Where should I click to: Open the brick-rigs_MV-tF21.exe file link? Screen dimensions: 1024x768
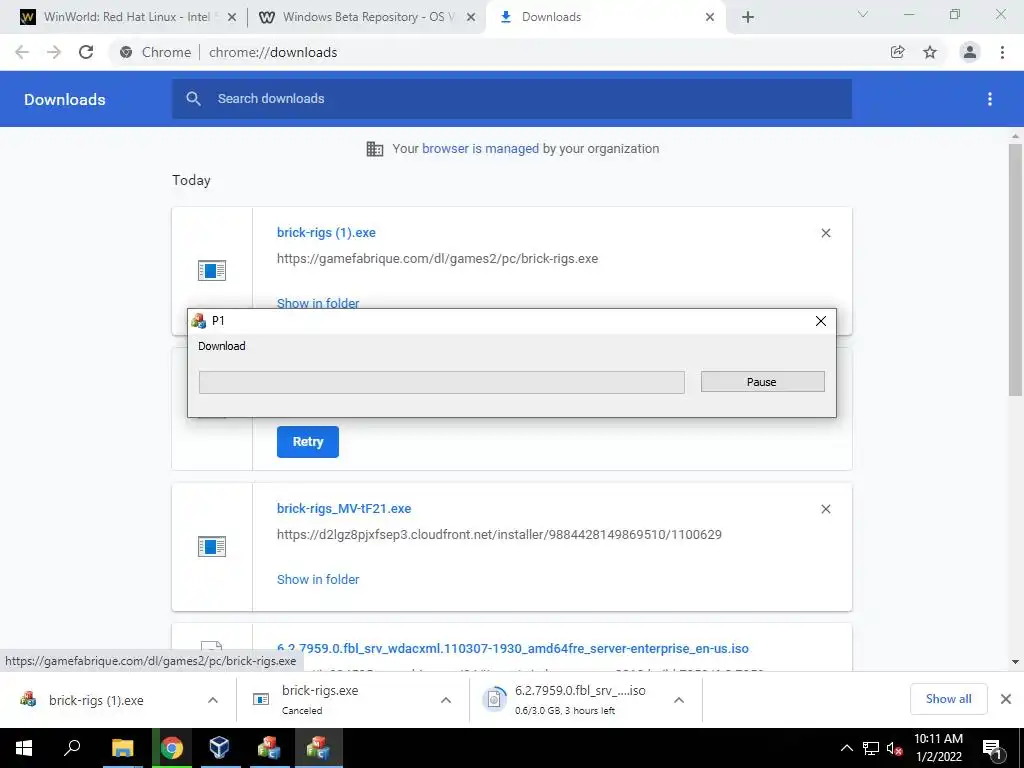[x=344, y=508]
